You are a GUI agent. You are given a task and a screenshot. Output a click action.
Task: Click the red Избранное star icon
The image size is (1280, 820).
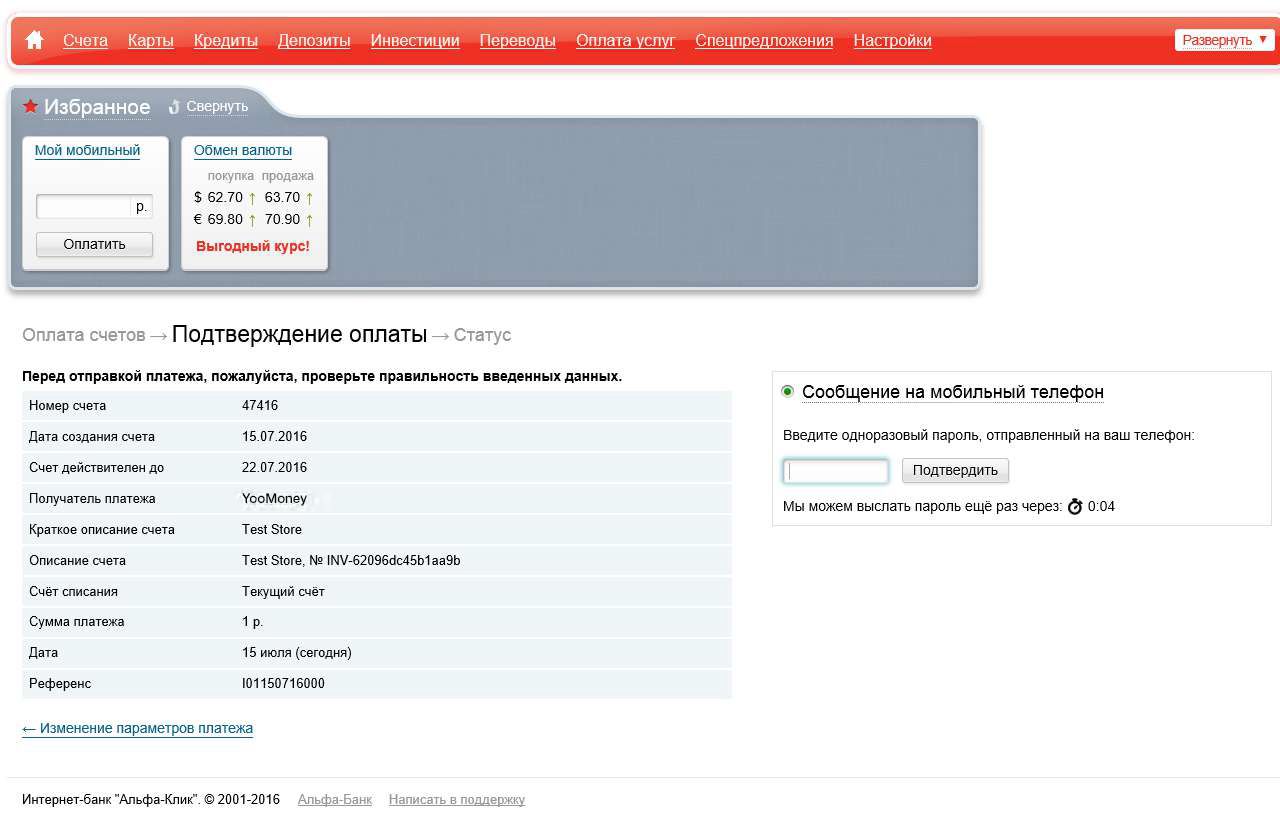pos(30,106)
